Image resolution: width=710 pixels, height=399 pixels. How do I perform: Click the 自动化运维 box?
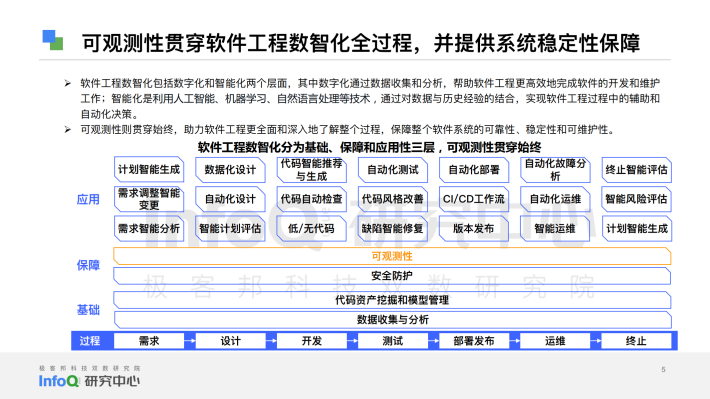(555, 199)
